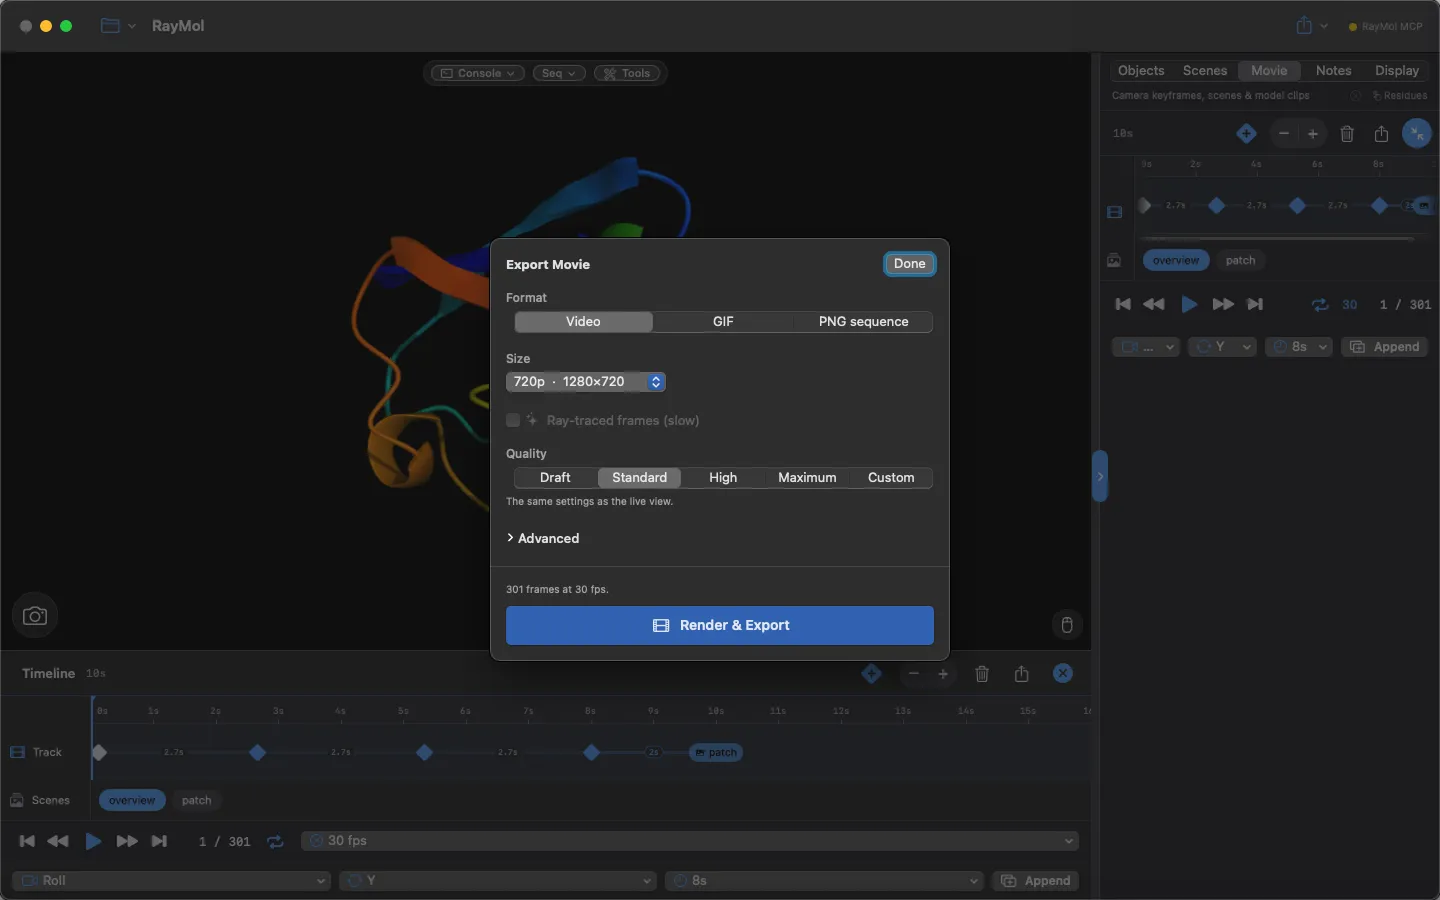The width and height of the screenshot is (1440, 900).
Task: Jump to last frame in bottom Timeline
Action: pos(159,841)
